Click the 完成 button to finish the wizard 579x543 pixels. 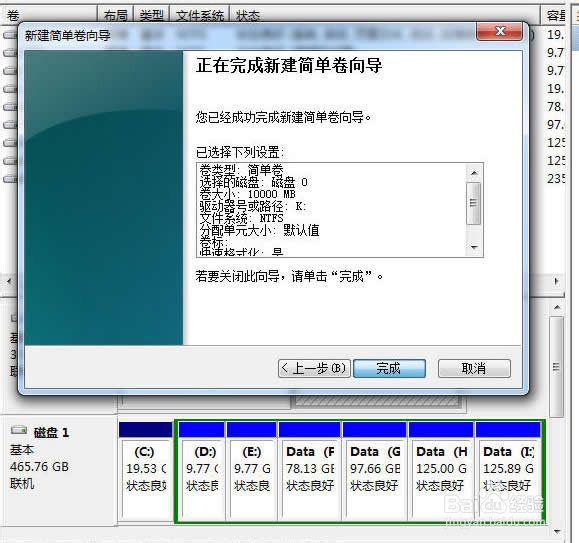point(389,368)
